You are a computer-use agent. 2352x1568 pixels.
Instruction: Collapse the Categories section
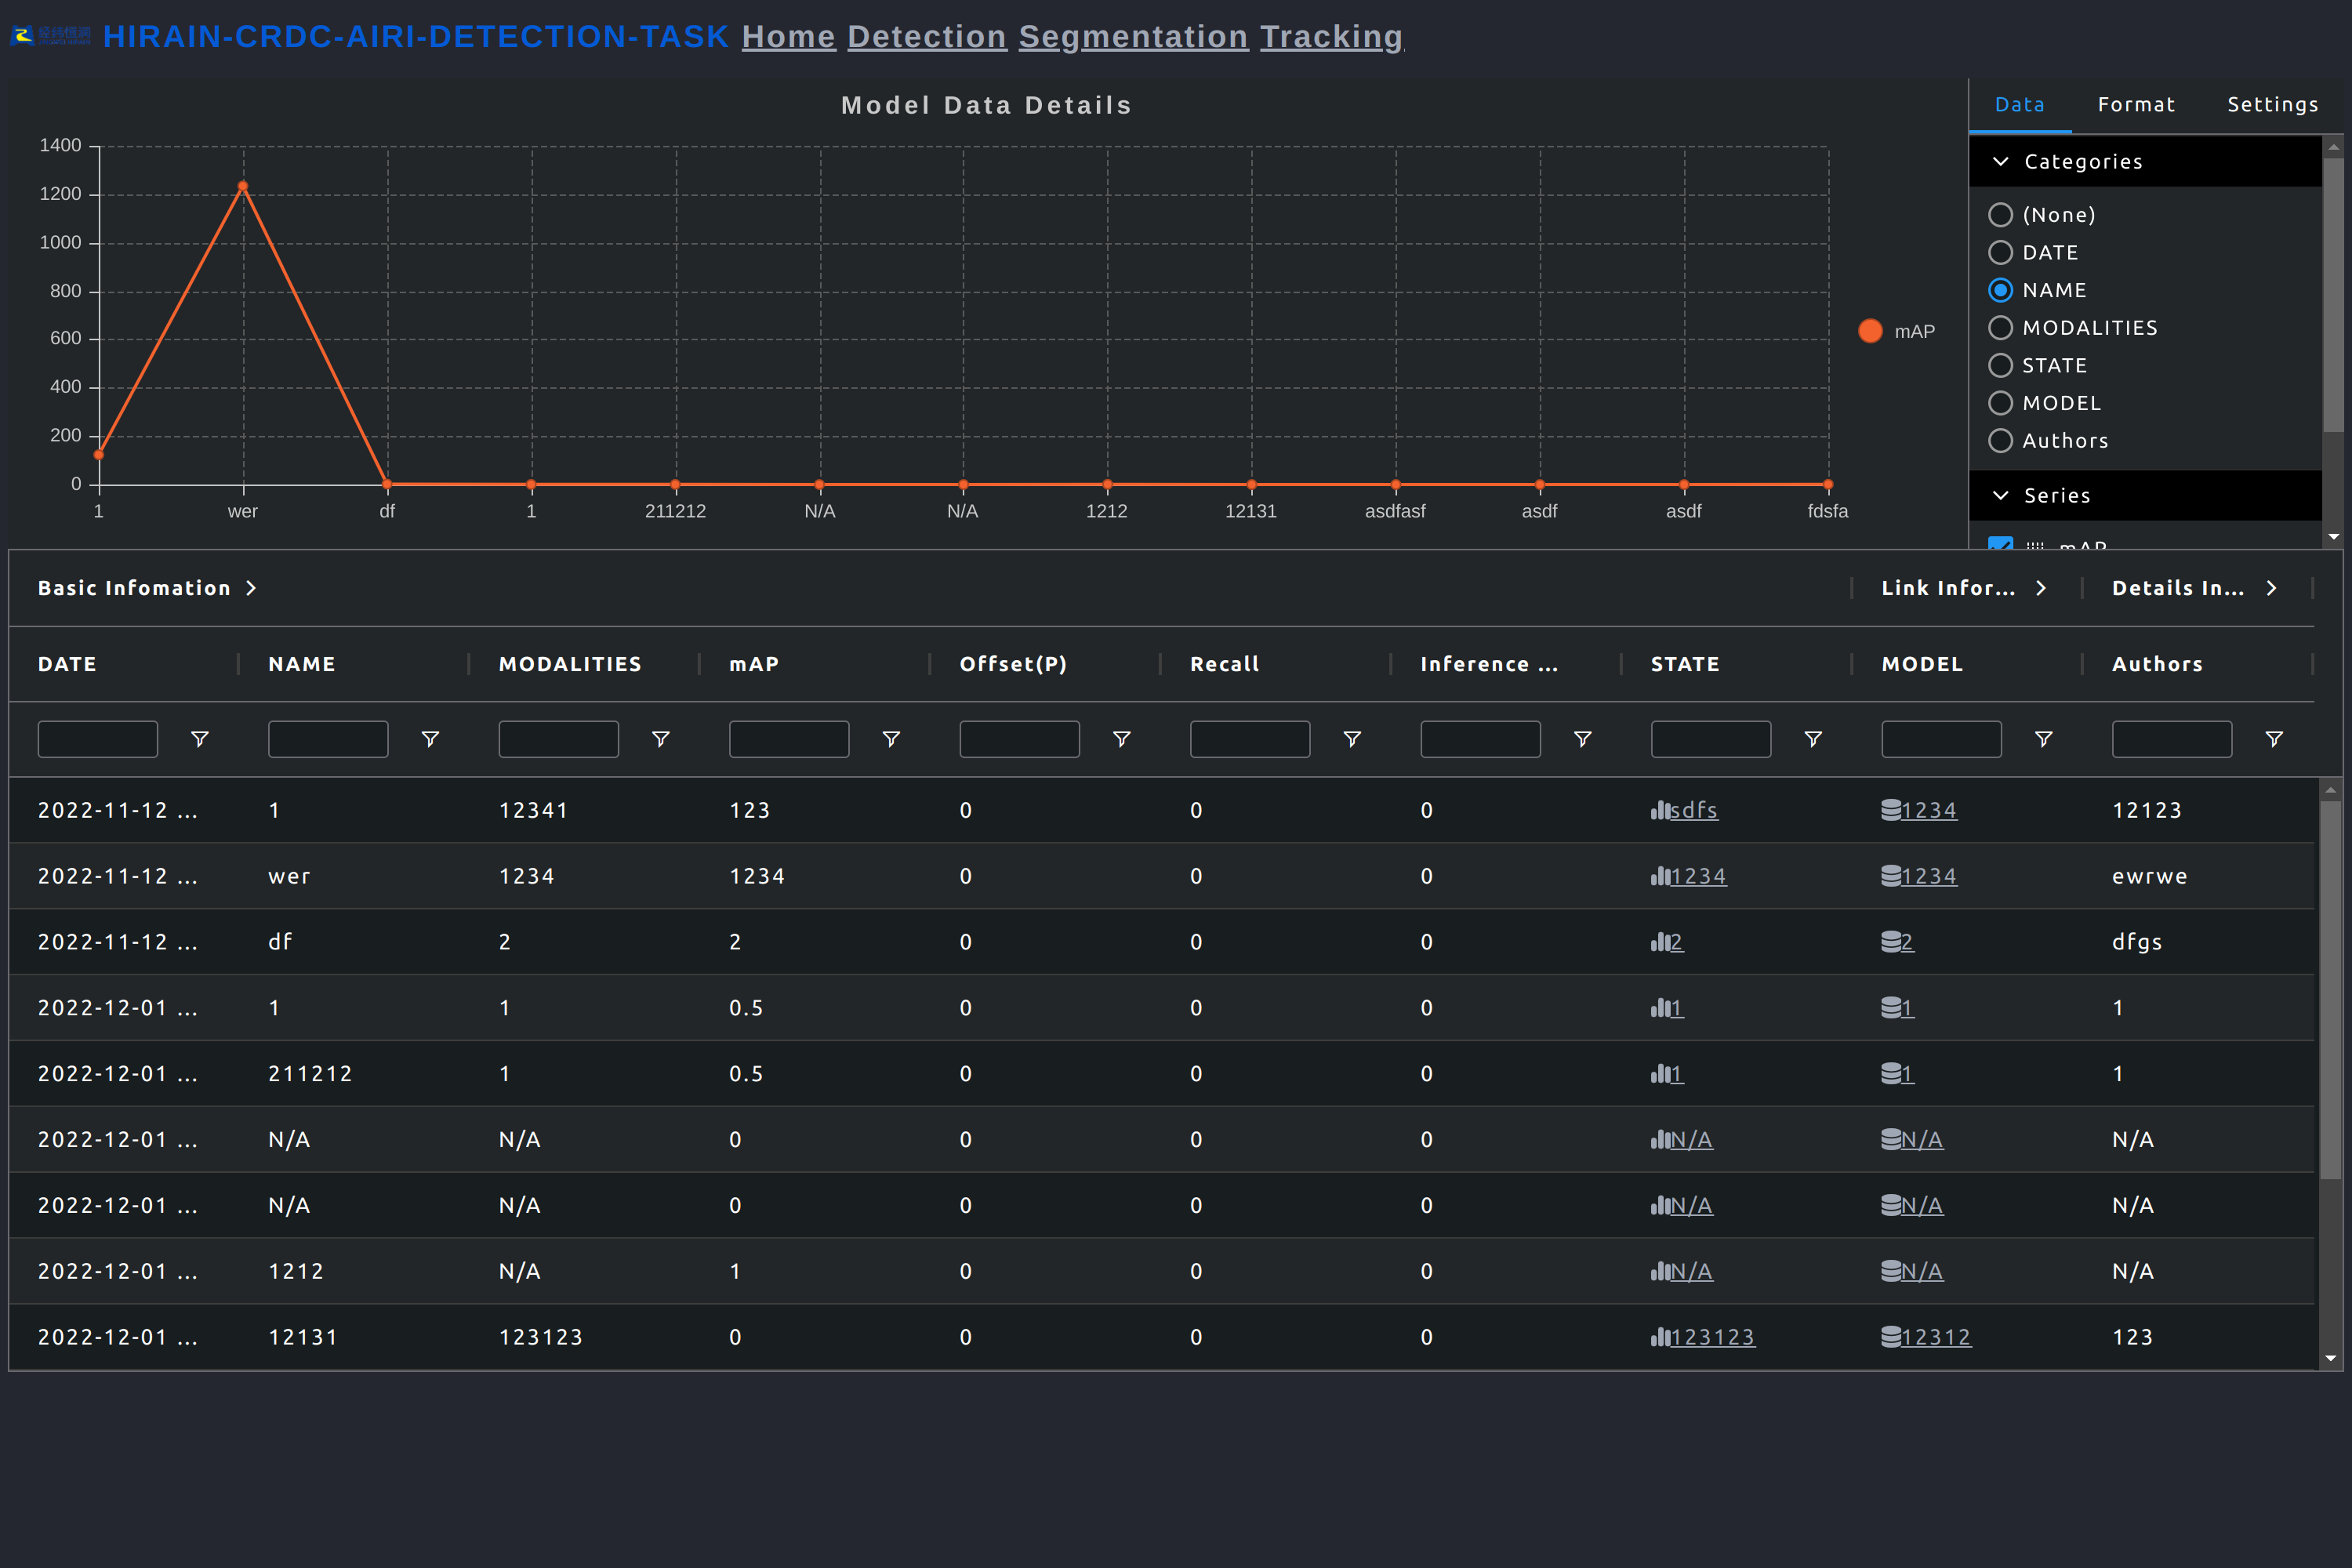pos(2000,162)
